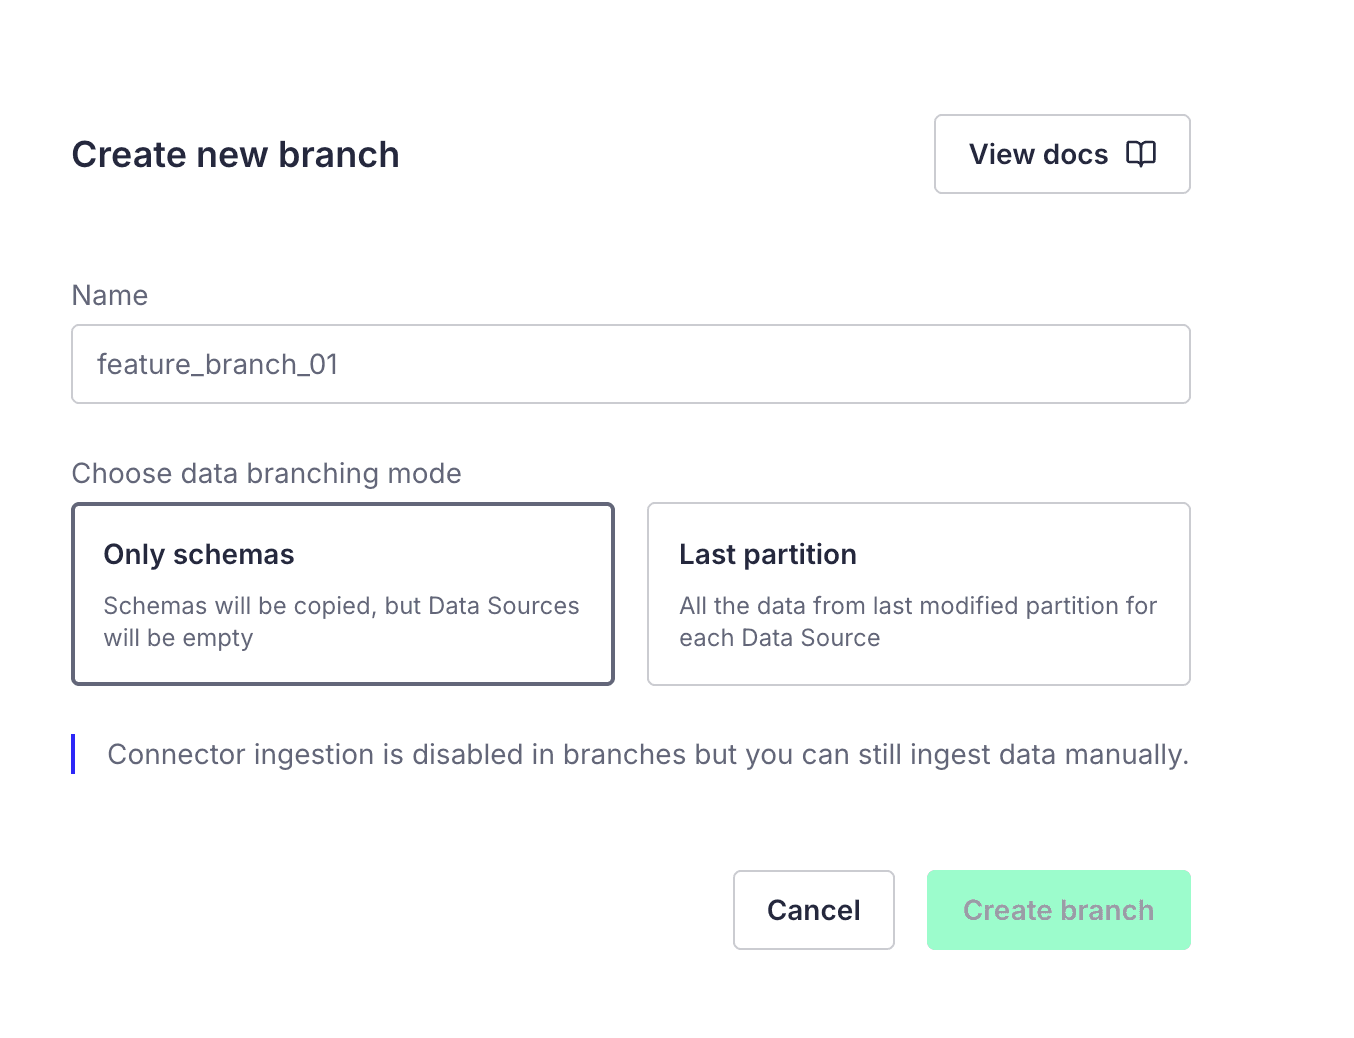Click the feature_branch_01 name field

tap(630, 364)
